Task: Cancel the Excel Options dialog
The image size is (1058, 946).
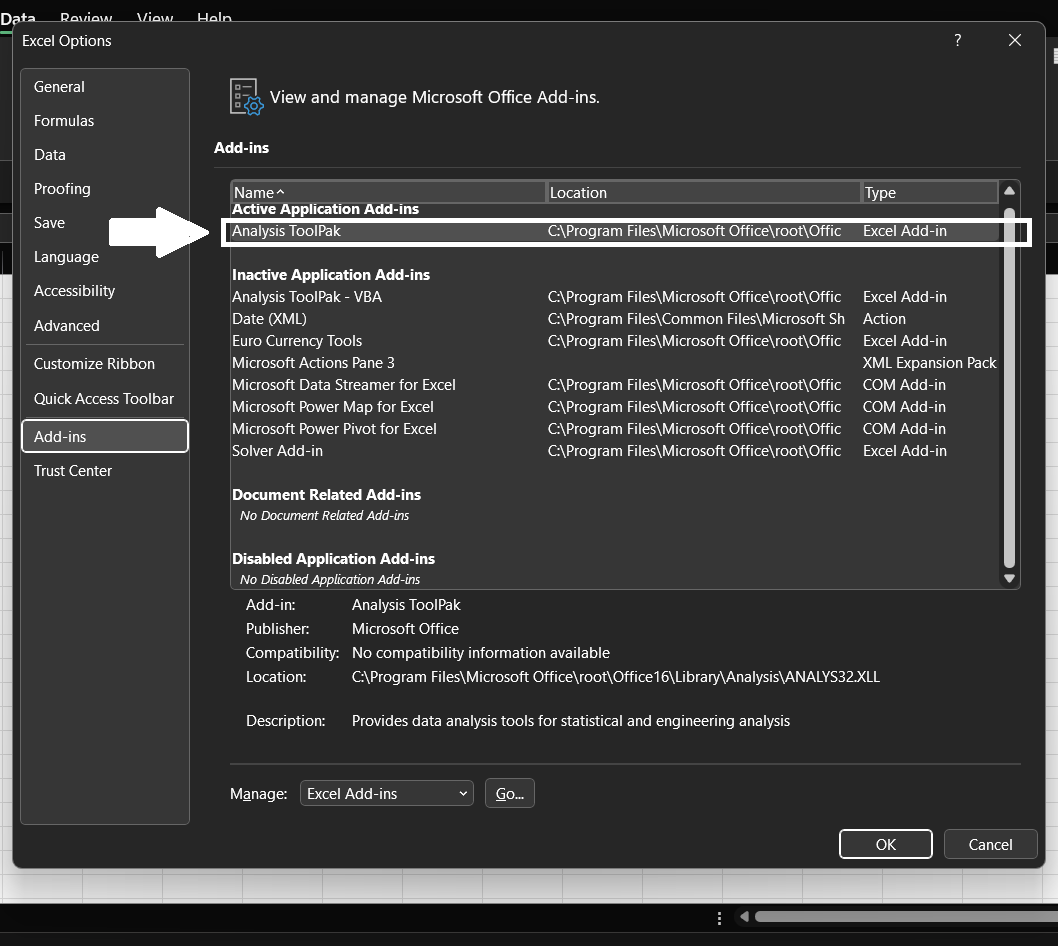Action: tap(990, 844)
